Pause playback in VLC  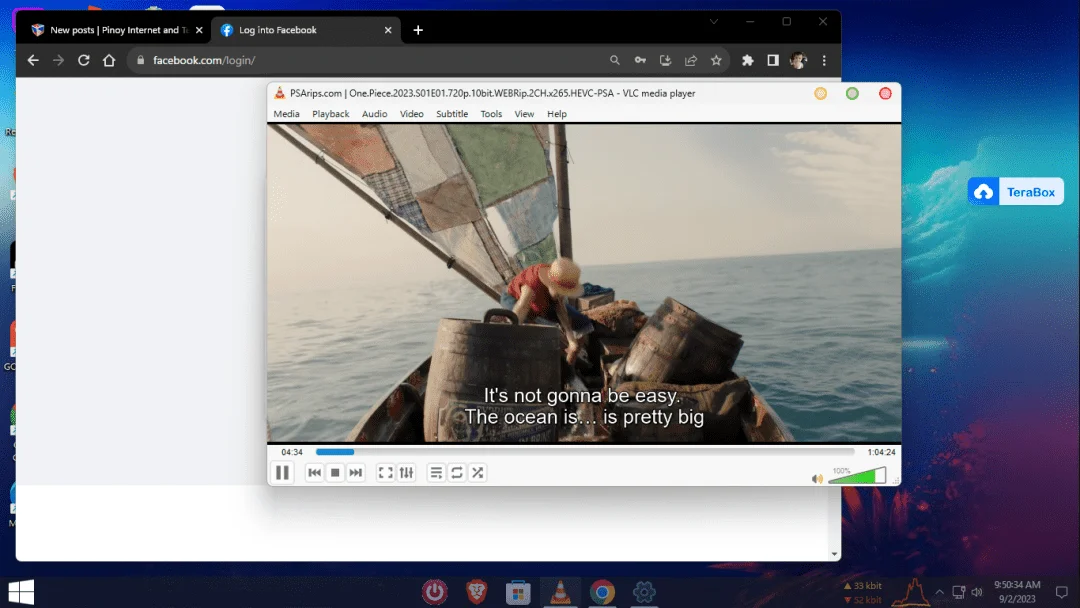[282, 472]
